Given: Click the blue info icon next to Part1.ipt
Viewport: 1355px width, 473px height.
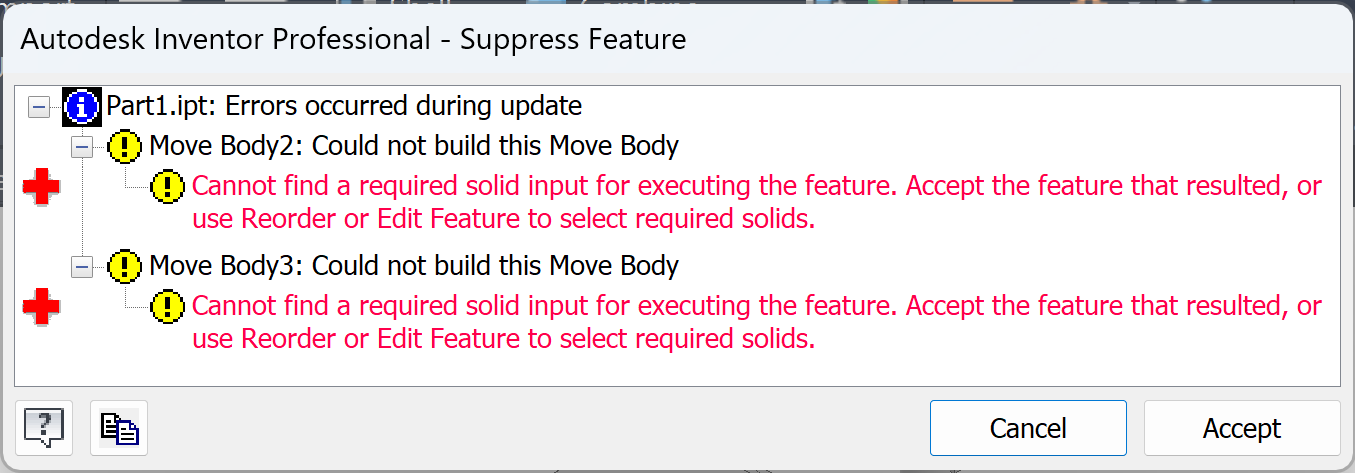Looking at the screenshot, I should point(82,106).
